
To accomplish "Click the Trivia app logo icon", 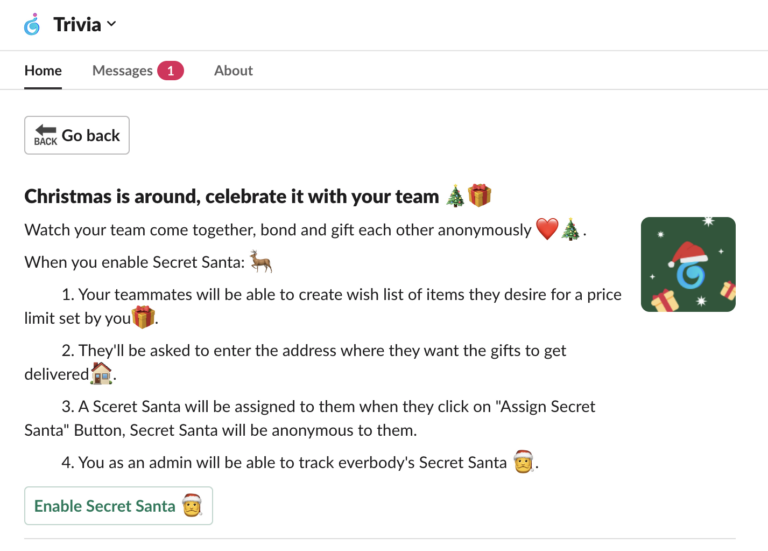I will tap(33, 24).
